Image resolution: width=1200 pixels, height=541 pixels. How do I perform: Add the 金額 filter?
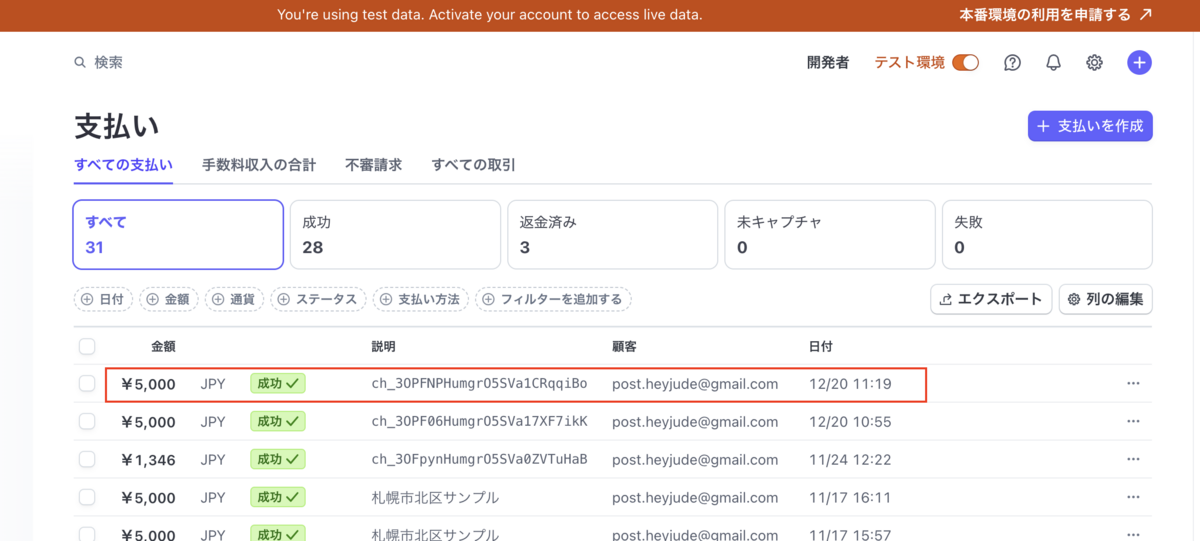pyautogui.click(x=170, y=299)
